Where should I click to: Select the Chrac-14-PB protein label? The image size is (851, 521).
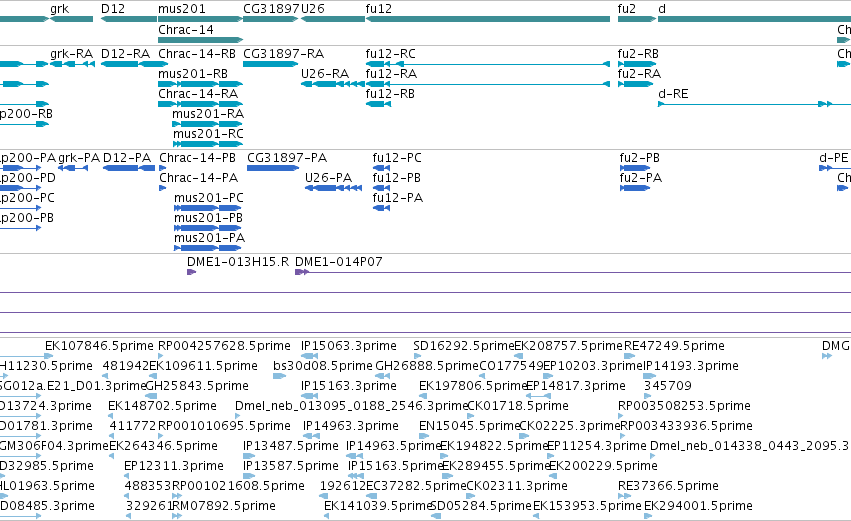pyautogui.click(x=198, y=158)
